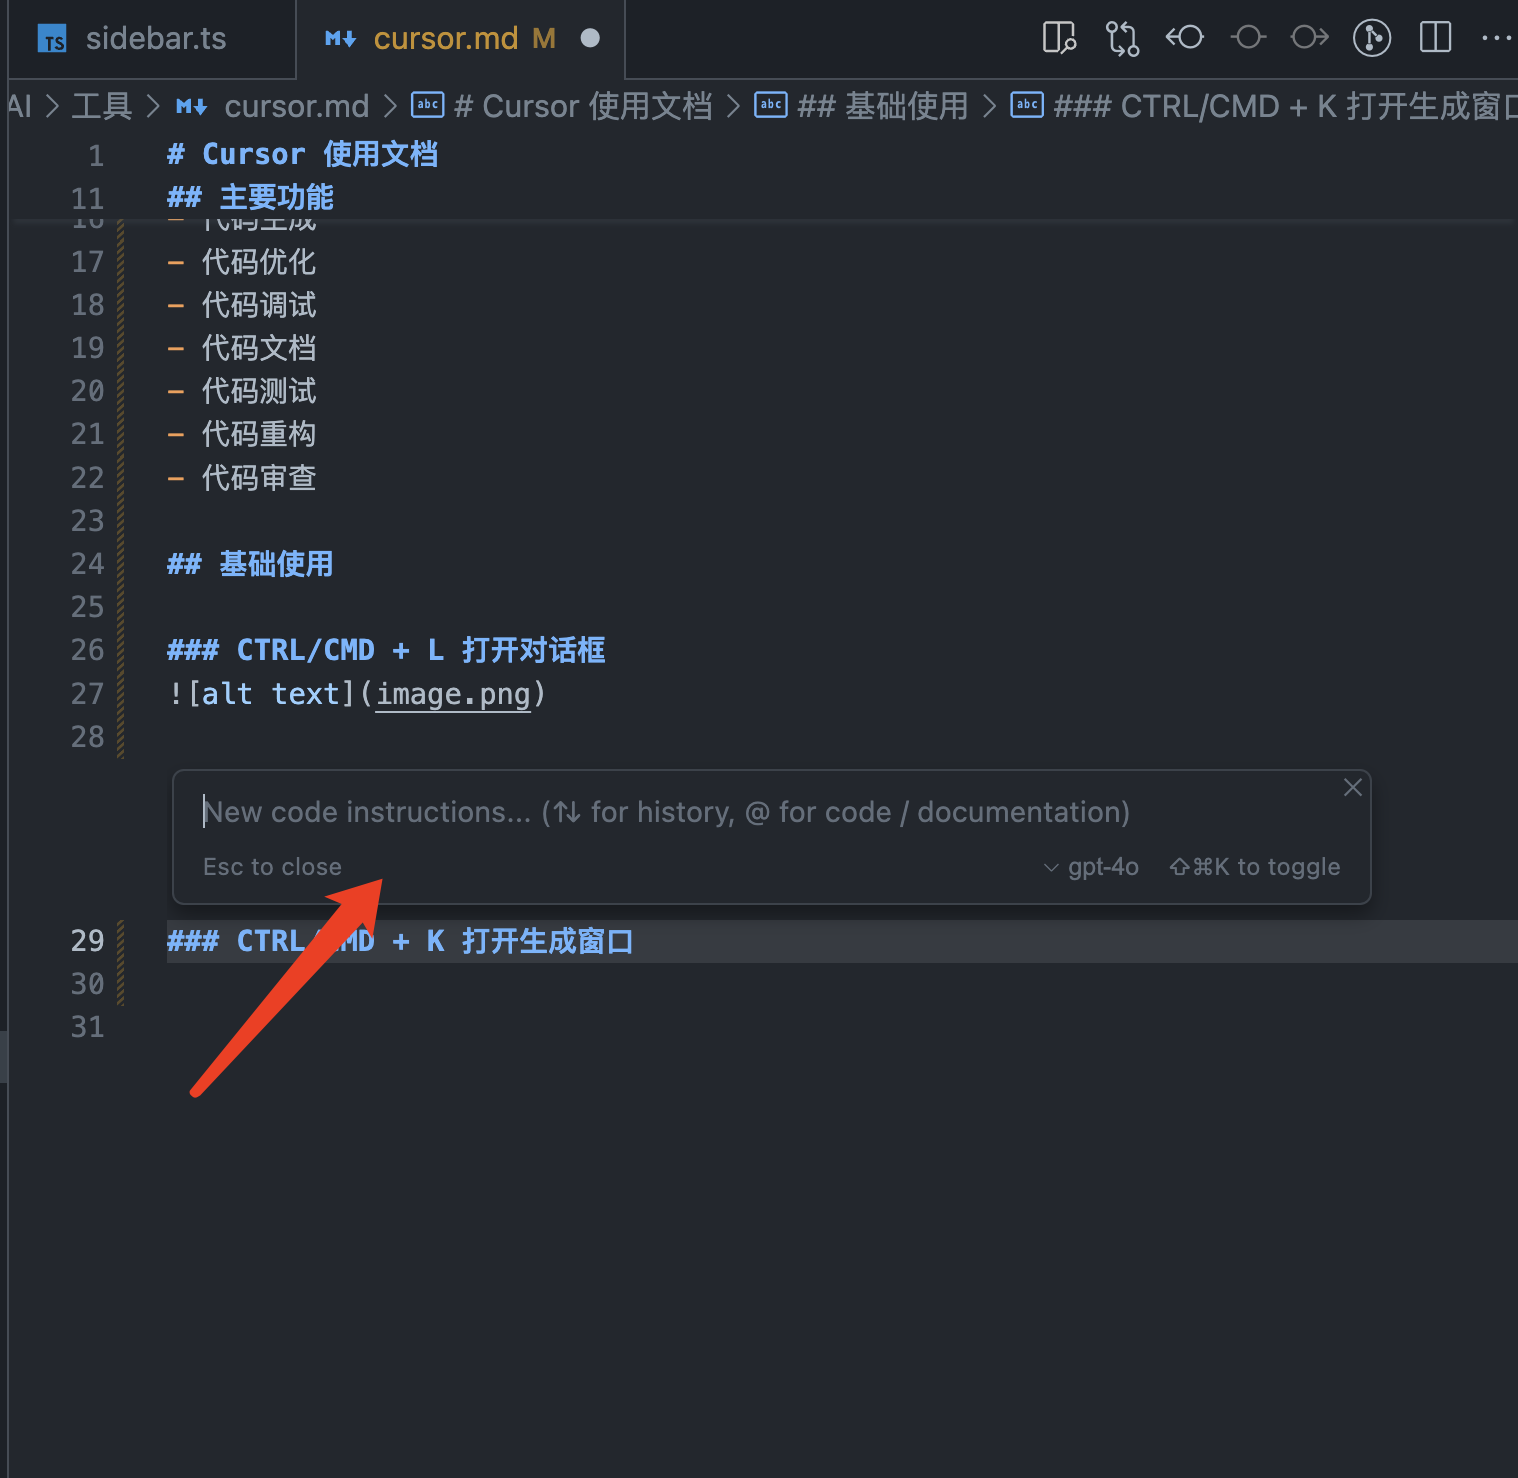This screenshot has width=1518, height=1478.
Task: Open next revision with right-arrow commit icon
Action: click(1309, 38)
